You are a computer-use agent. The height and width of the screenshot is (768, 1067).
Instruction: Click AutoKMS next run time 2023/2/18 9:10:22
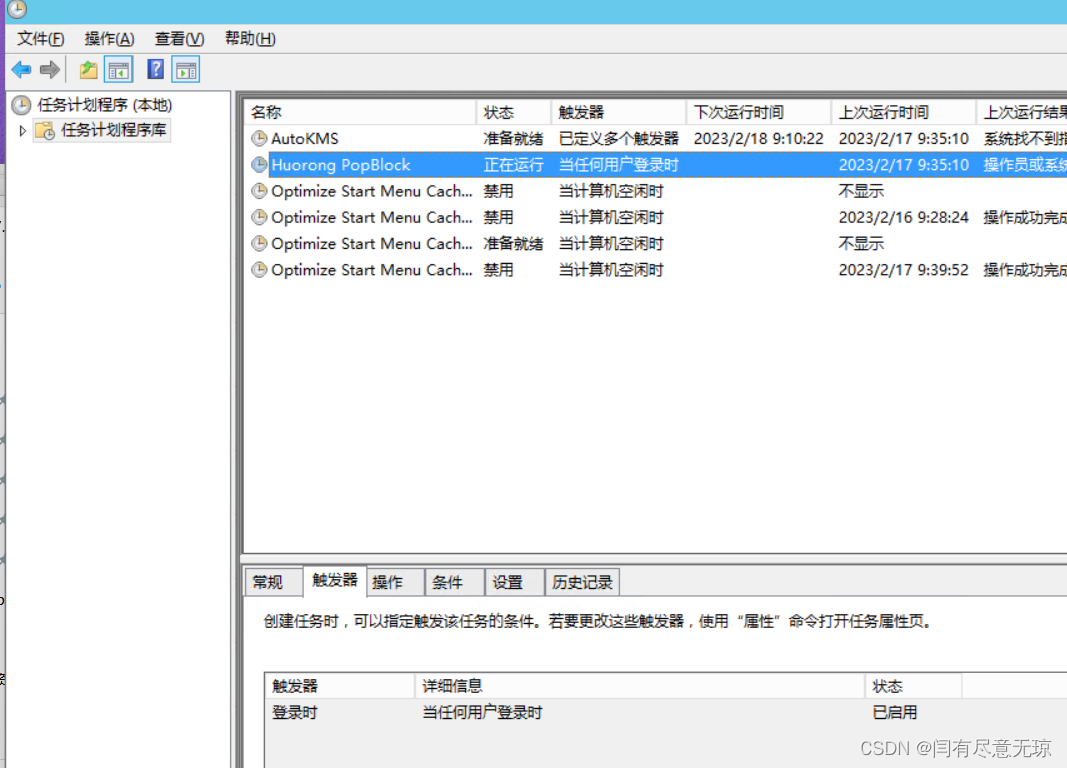coord(759,139)
